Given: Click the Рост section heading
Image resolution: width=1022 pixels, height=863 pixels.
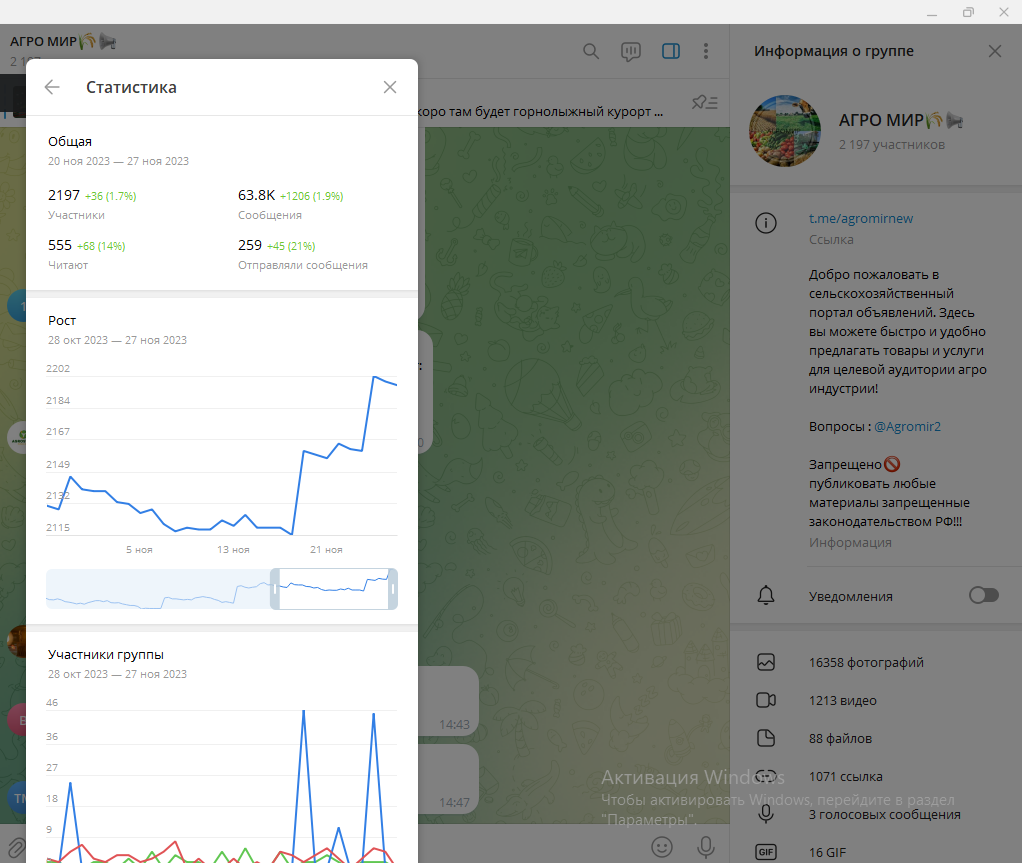Looking at the screenshot, I should pos(62,320).
